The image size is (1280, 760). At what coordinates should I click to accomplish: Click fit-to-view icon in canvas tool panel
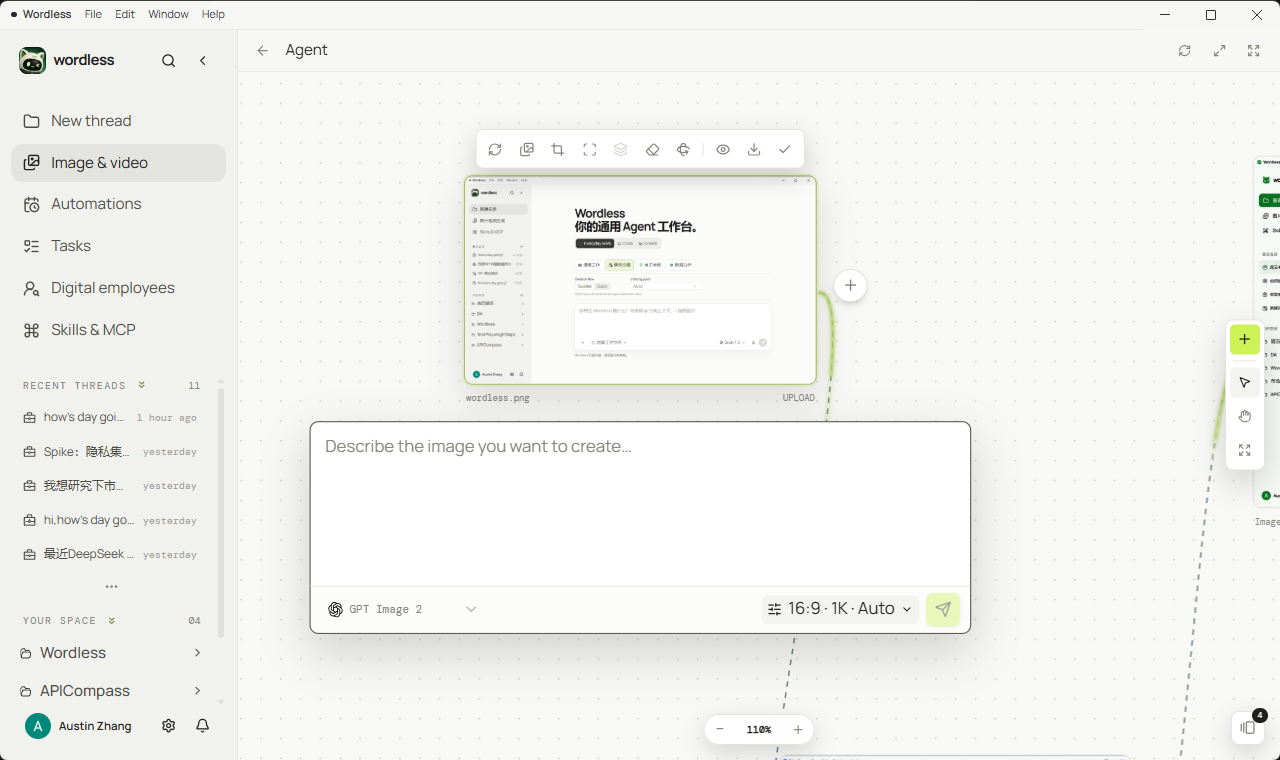[1245, 451]
